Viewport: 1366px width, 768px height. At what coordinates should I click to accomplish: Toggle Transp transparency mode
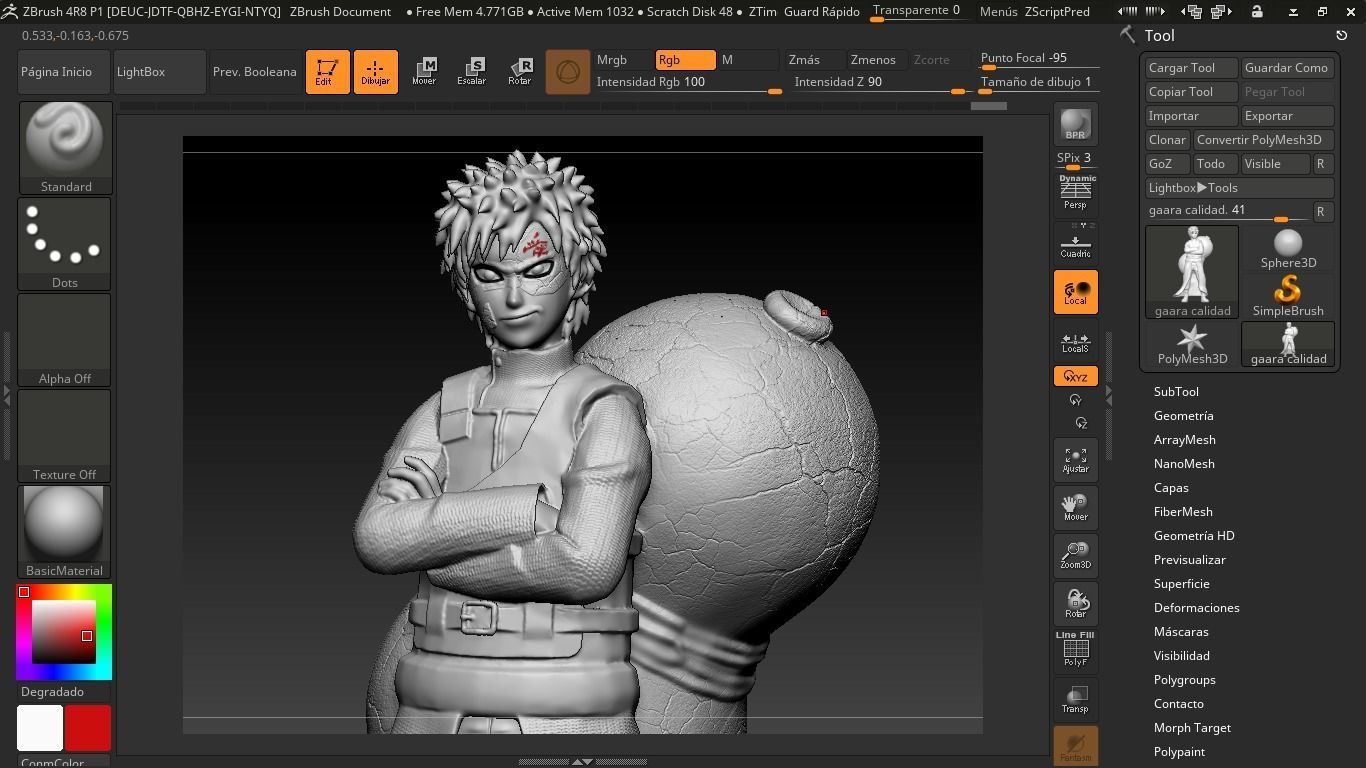(1075, 699)
